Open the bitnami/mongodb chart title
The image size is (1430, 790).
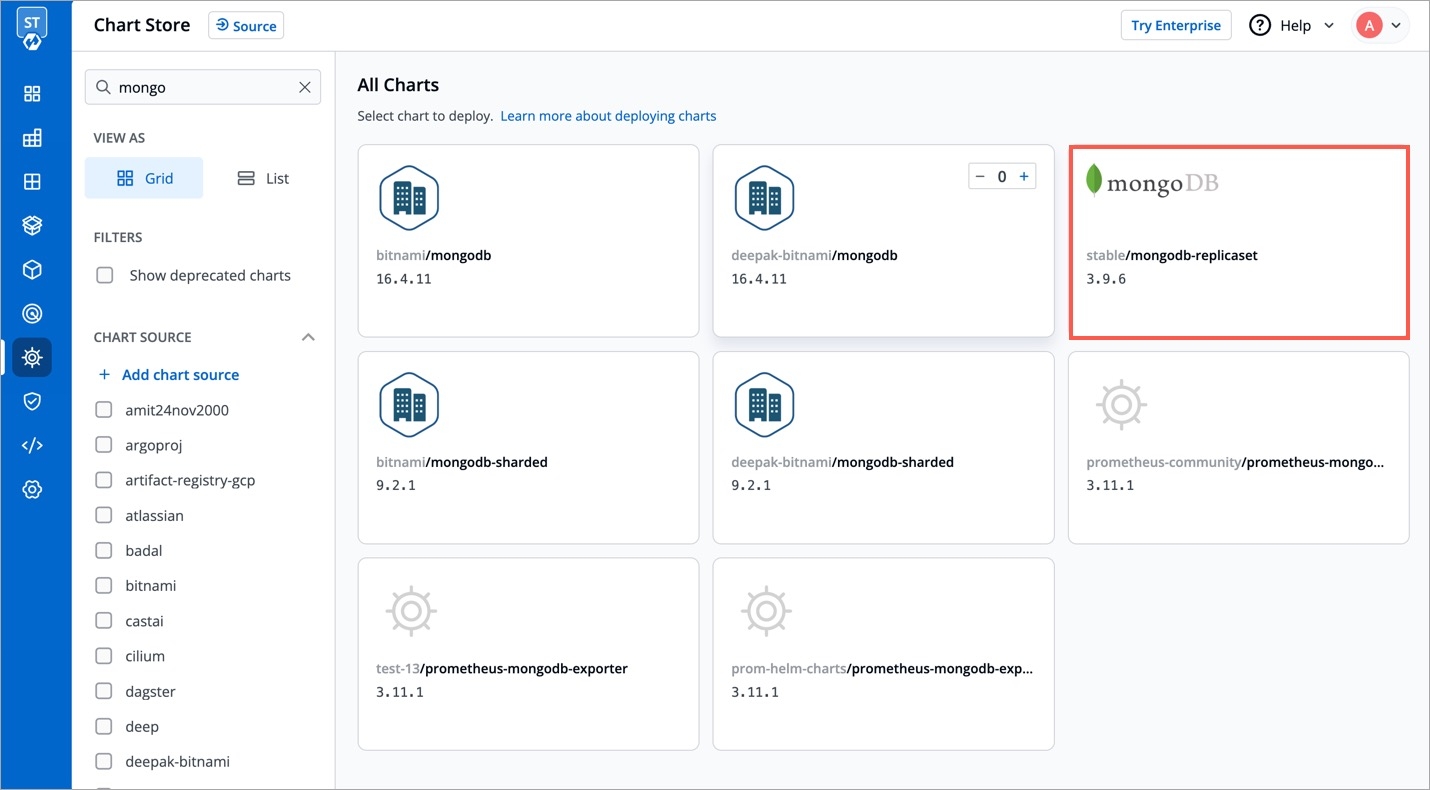point(433,255)
